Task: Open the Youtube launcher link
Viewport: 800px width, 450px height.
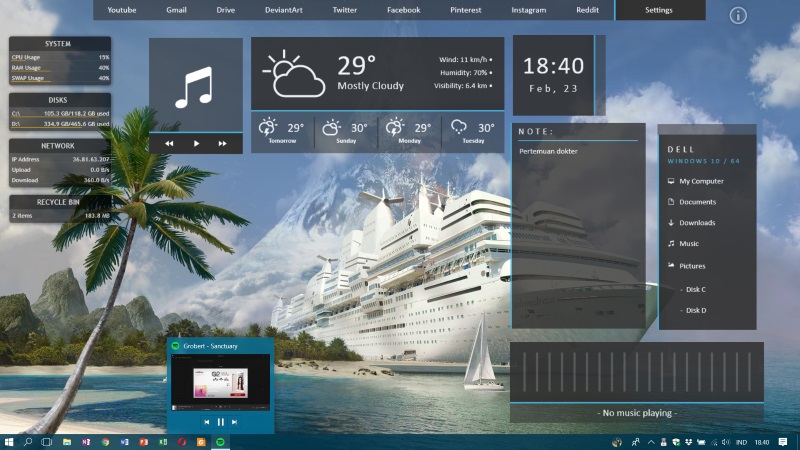Action: coord(121,10)
